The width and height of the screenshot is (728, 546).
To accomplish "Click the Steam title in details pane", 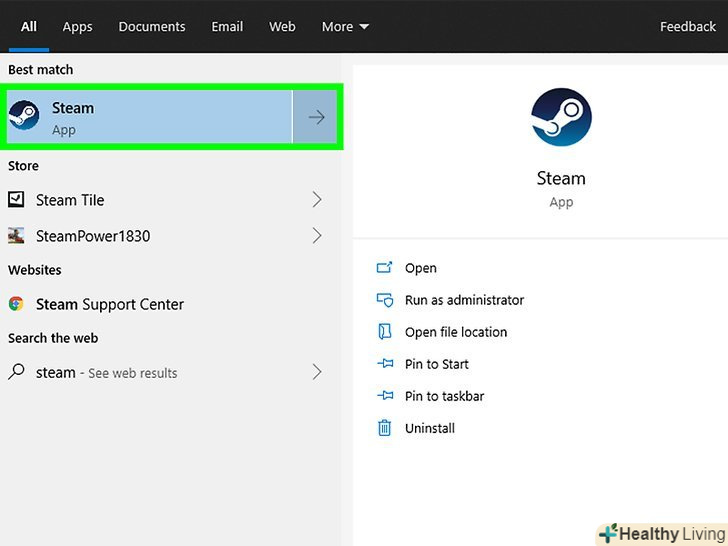I will [x=561, y=178].
